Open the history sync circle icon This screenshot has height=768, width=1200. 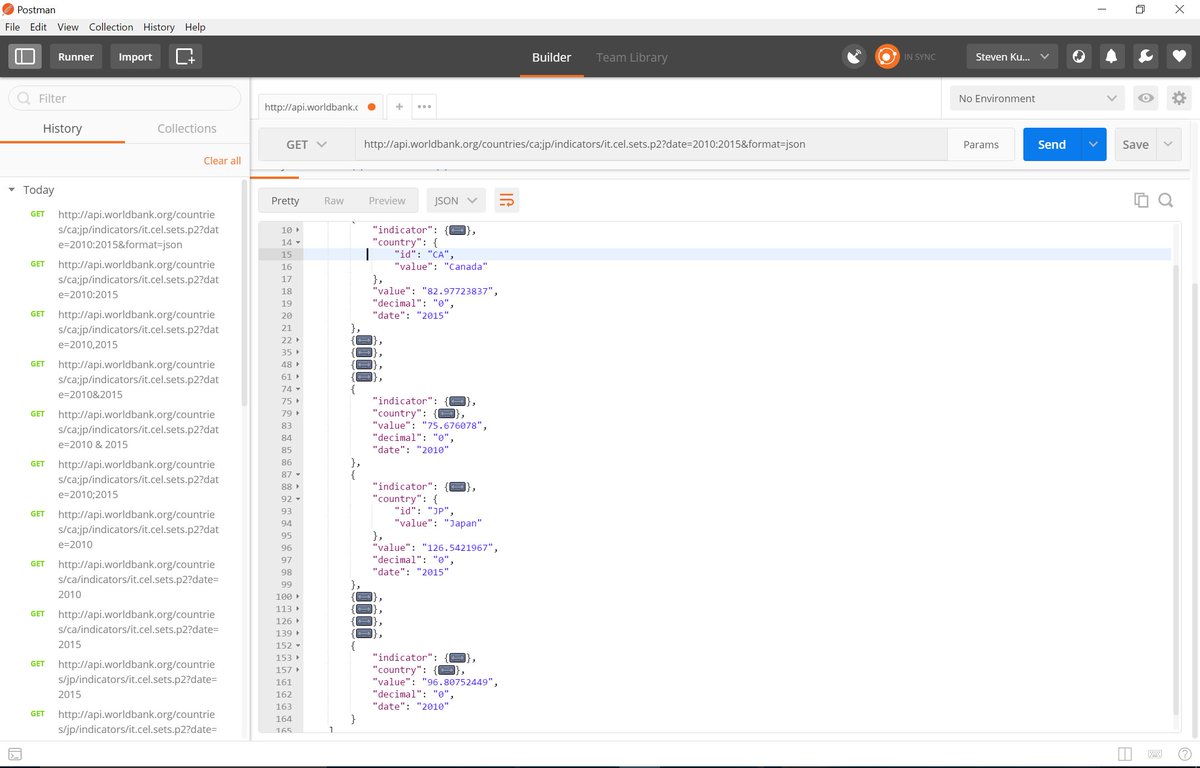tap(1079, 57)
